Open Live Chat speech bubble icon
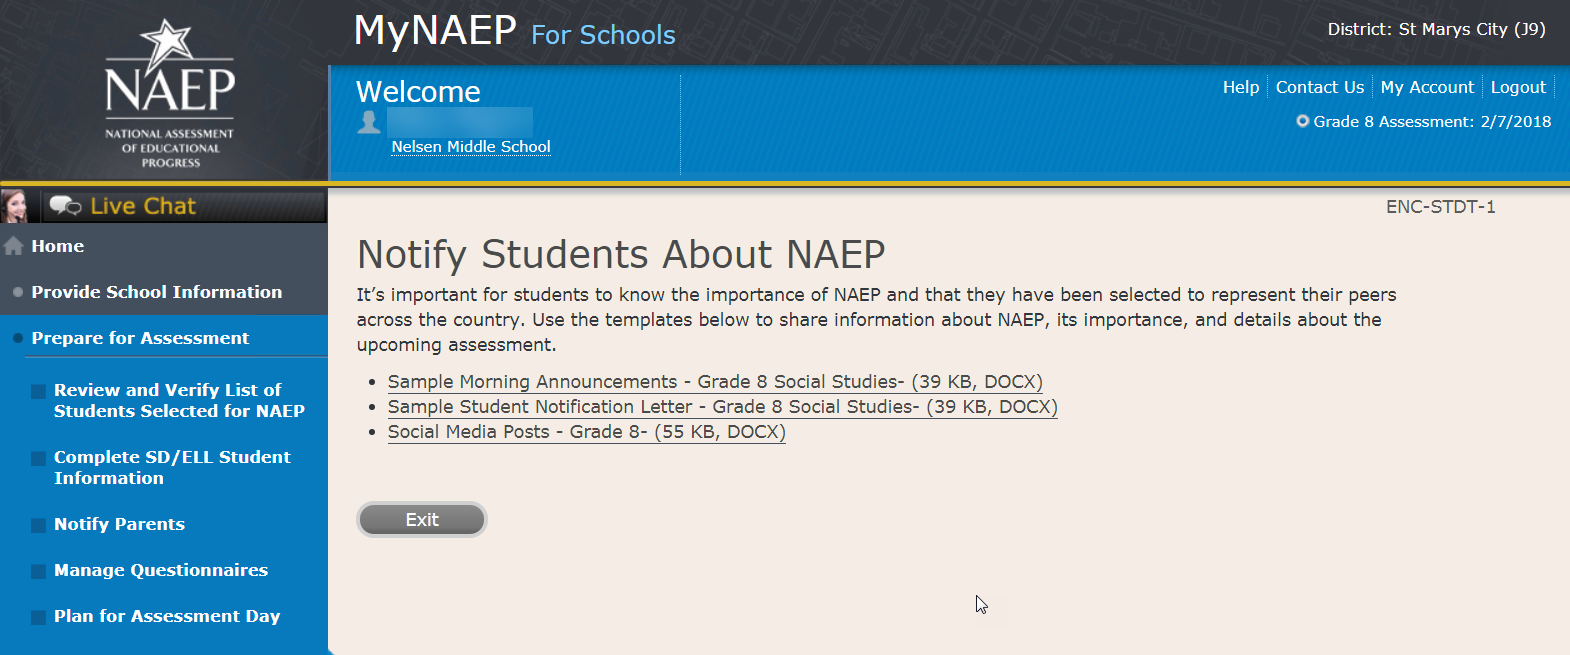This screenshot has width=1570, height=655. pyautogui.click(x=66, y=206)
